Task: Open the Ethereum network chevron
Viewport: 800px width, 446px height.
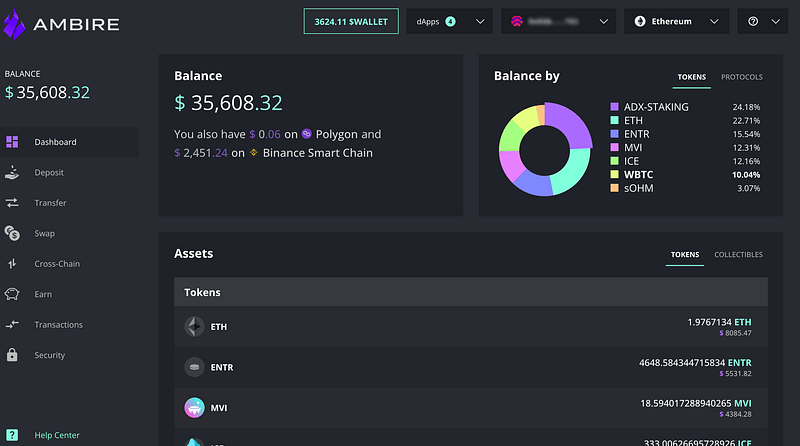Action: click(714, 21)
